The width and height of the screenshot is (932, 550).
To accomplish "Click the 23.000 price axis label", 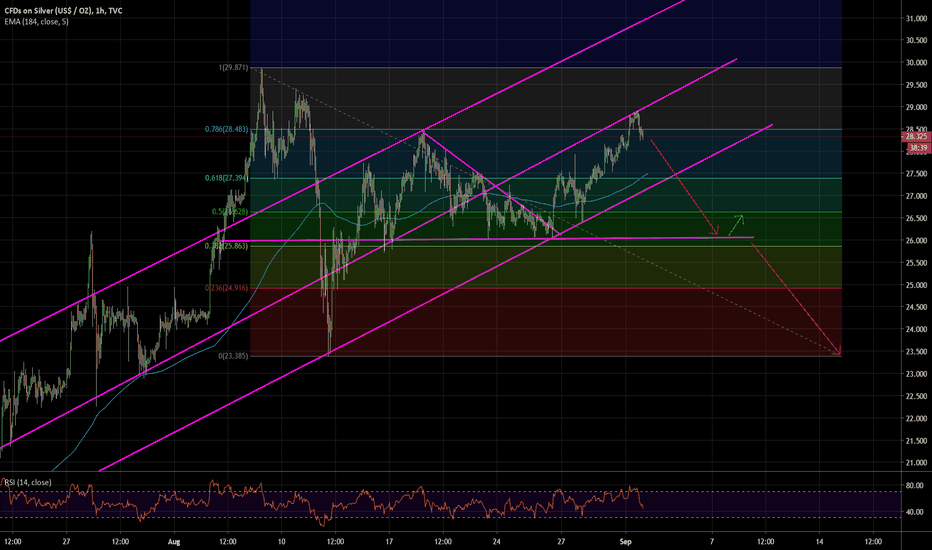I will 917,374.
